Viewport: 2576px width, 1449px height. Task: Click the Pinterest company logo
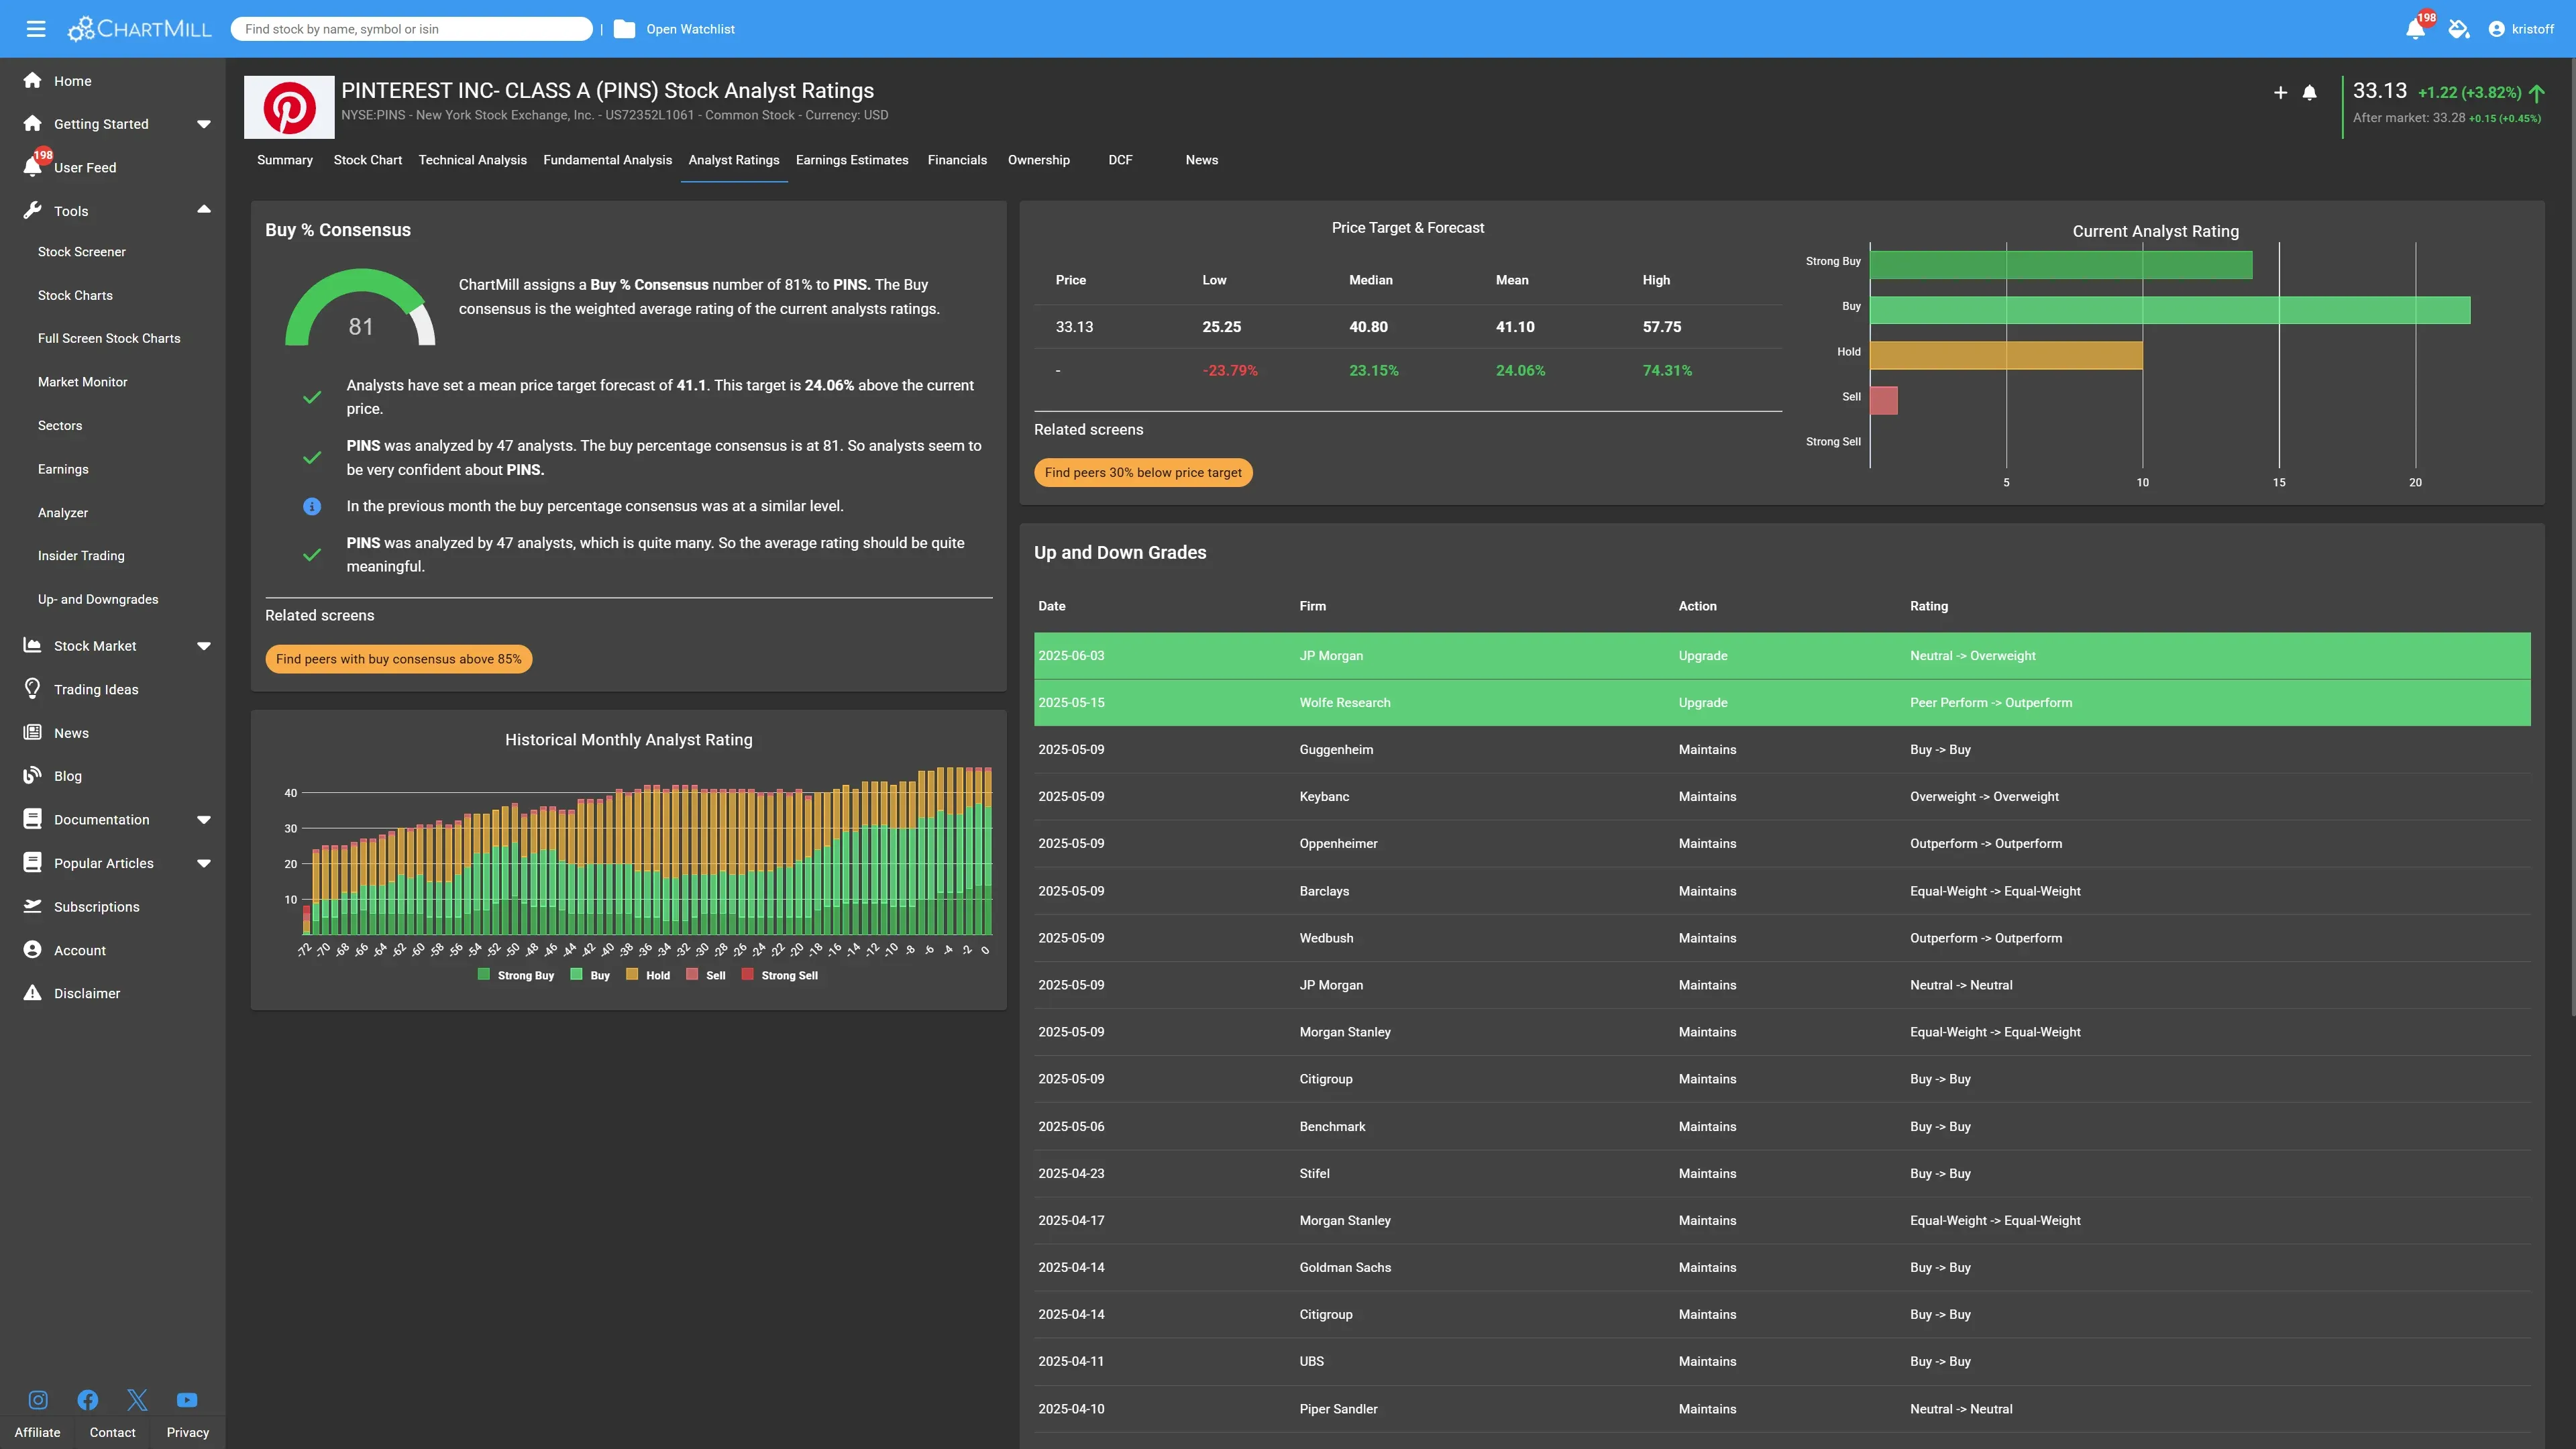289,107
